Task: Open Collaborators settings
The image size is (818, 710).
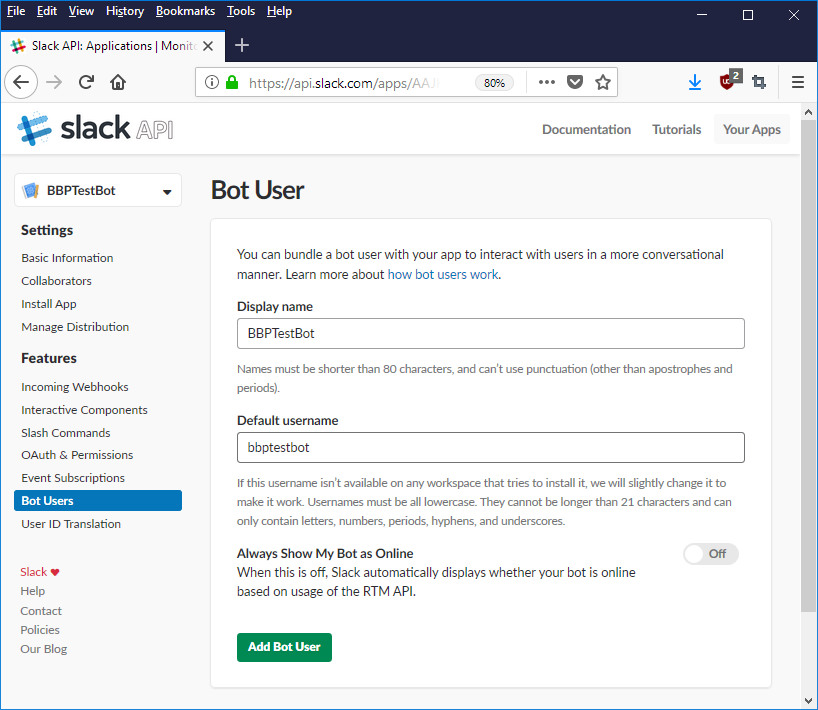Action: point(56,281)
